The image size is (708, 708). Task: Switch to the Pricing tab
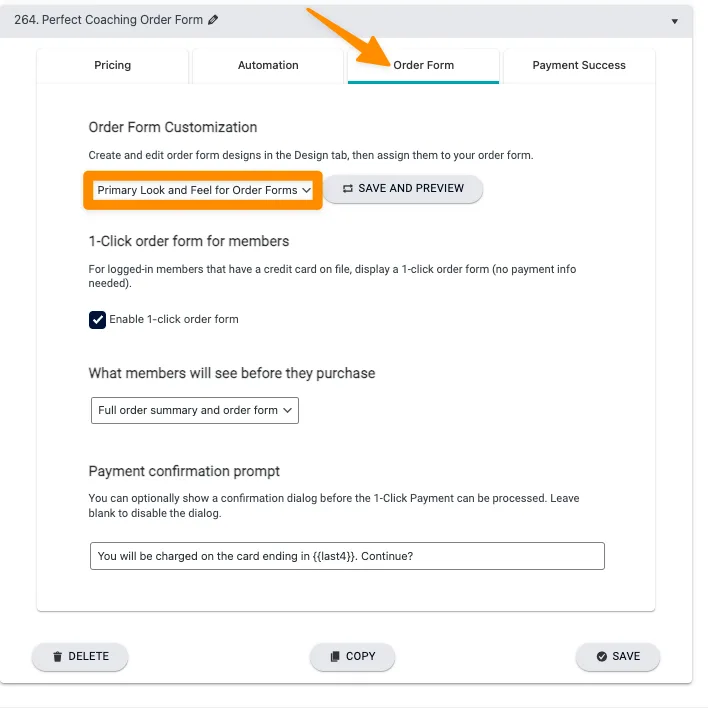point(112,66)
